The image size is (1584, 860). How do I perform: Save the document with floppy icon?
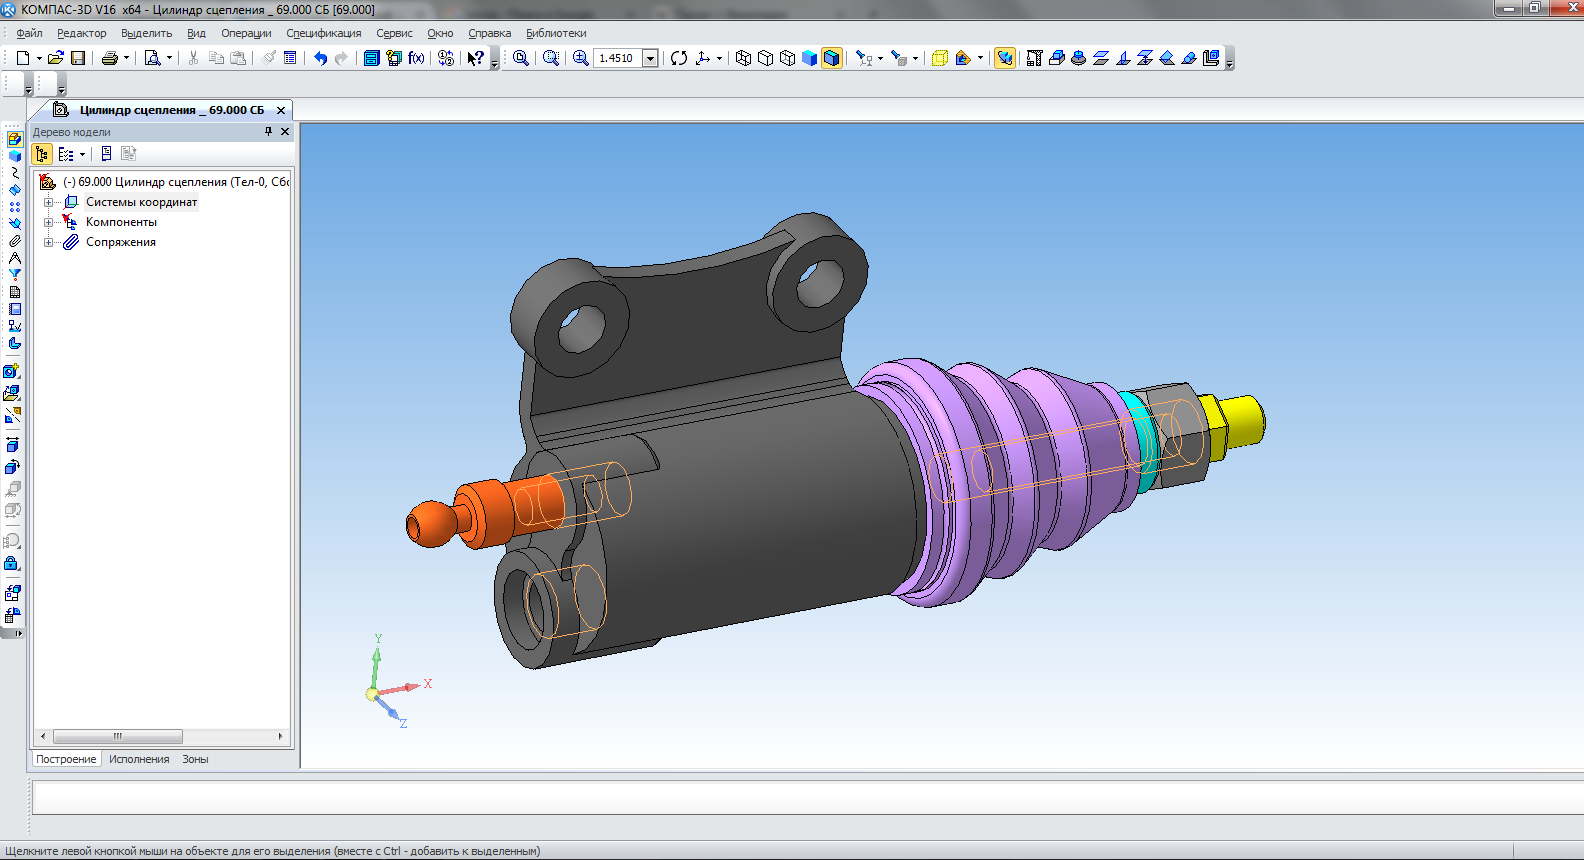pyautogui.click(x=78, y=58)
